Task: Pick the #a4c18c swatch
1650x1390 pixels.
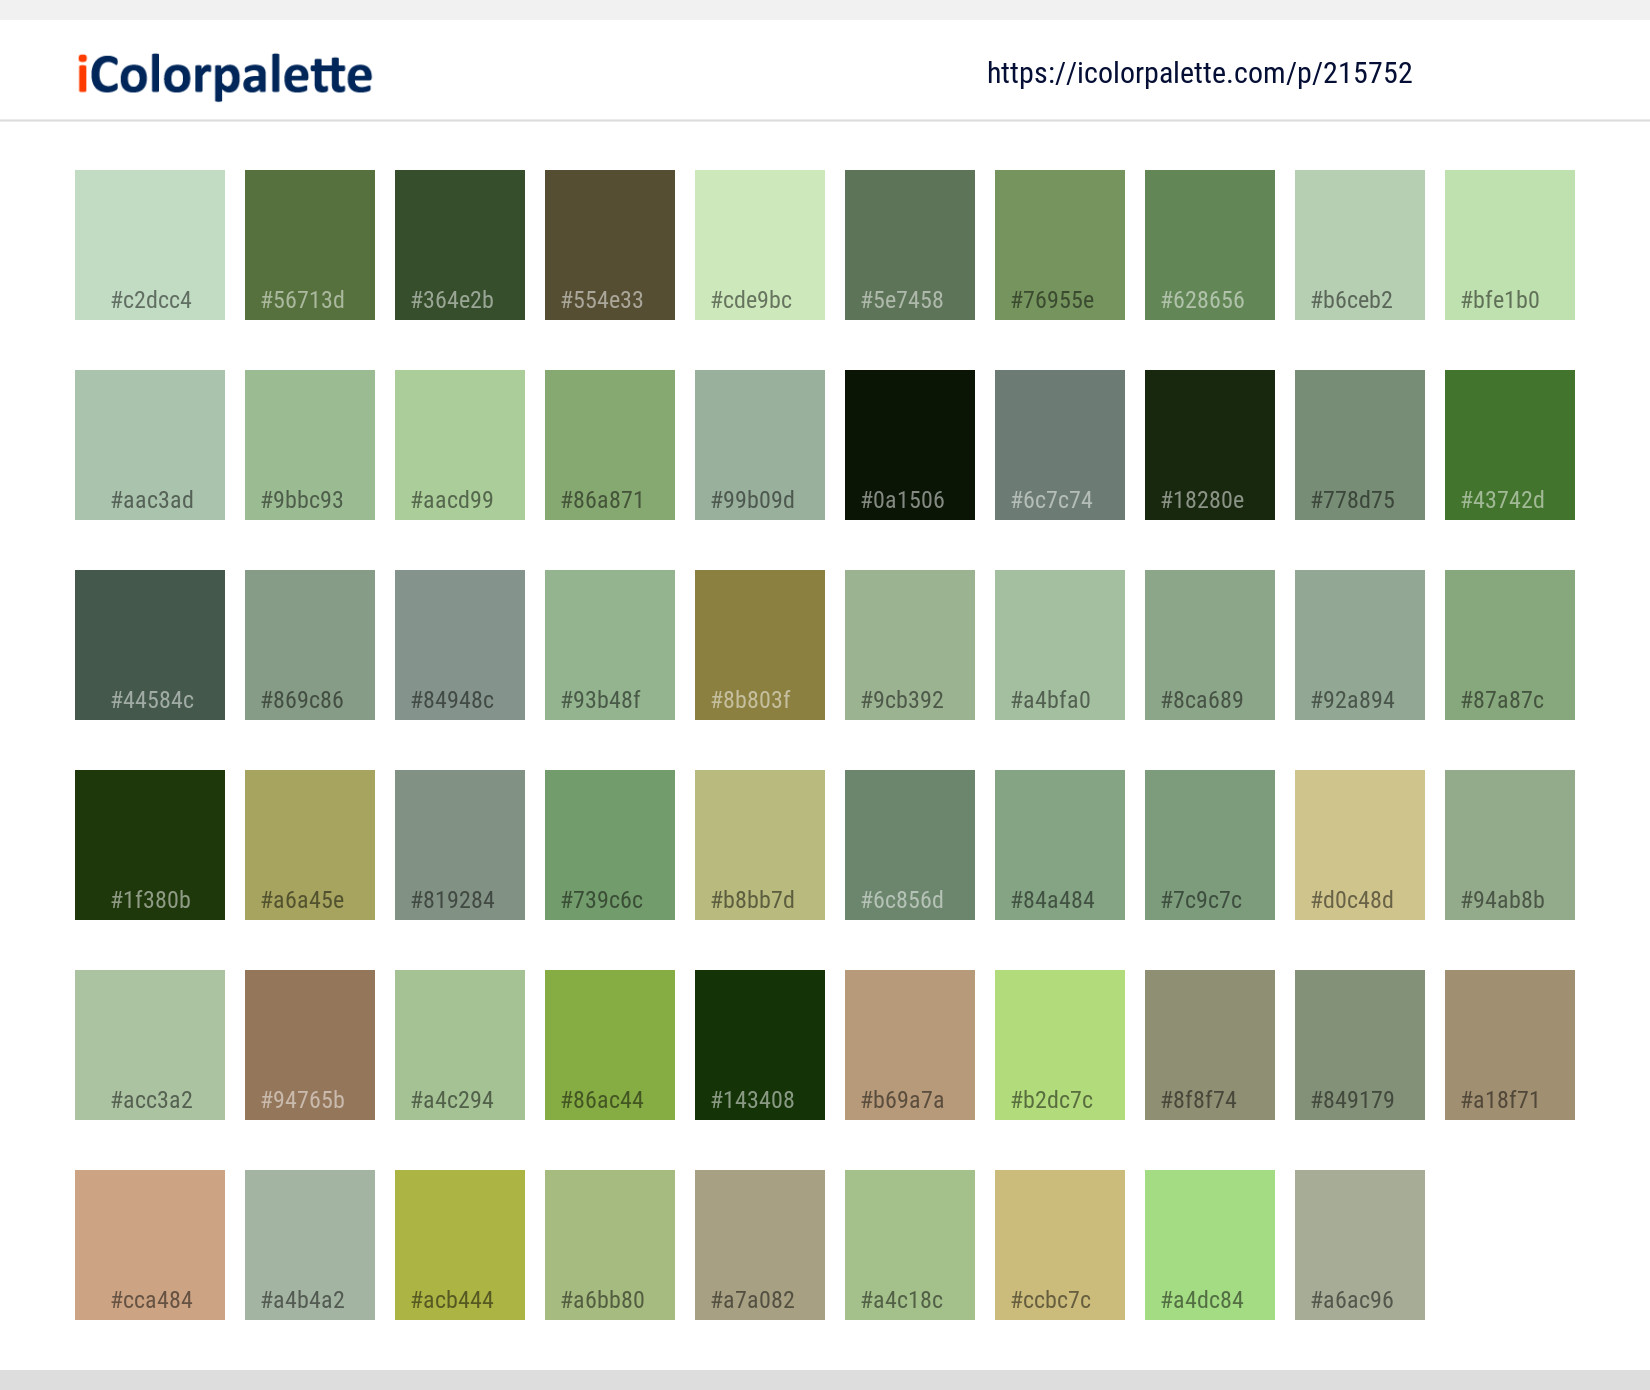Action: point(910,1245)
